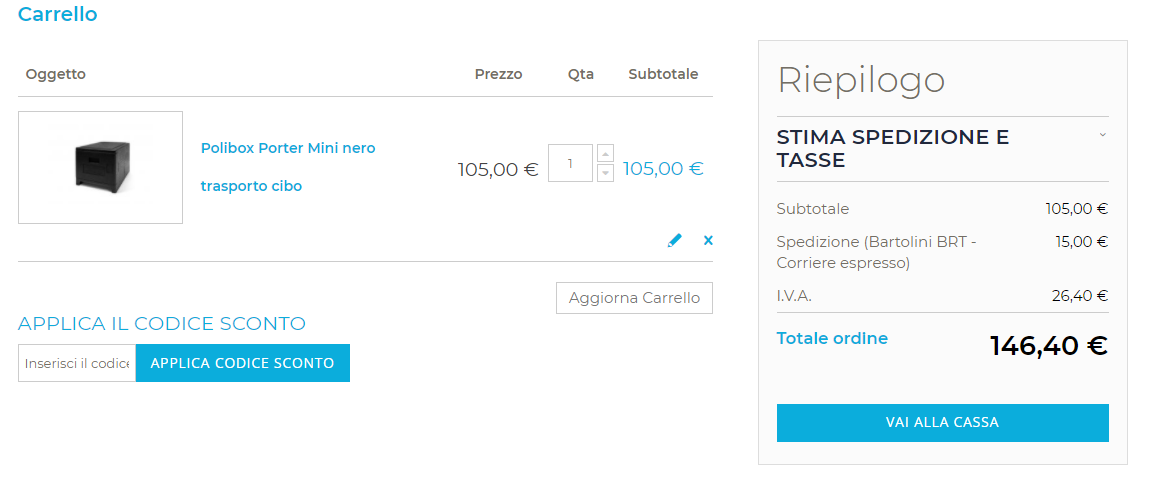Increase quantity with the up arrow

pos(605,153)
